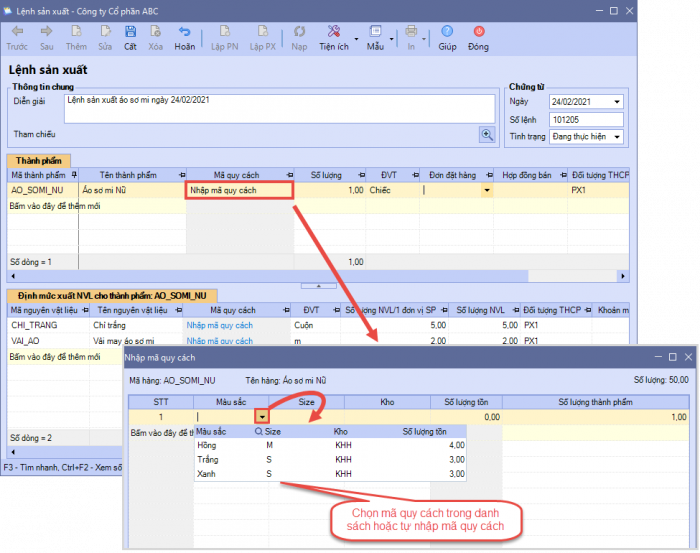
Task: Choose the Hồng row in color list
Action: (207, 445)
